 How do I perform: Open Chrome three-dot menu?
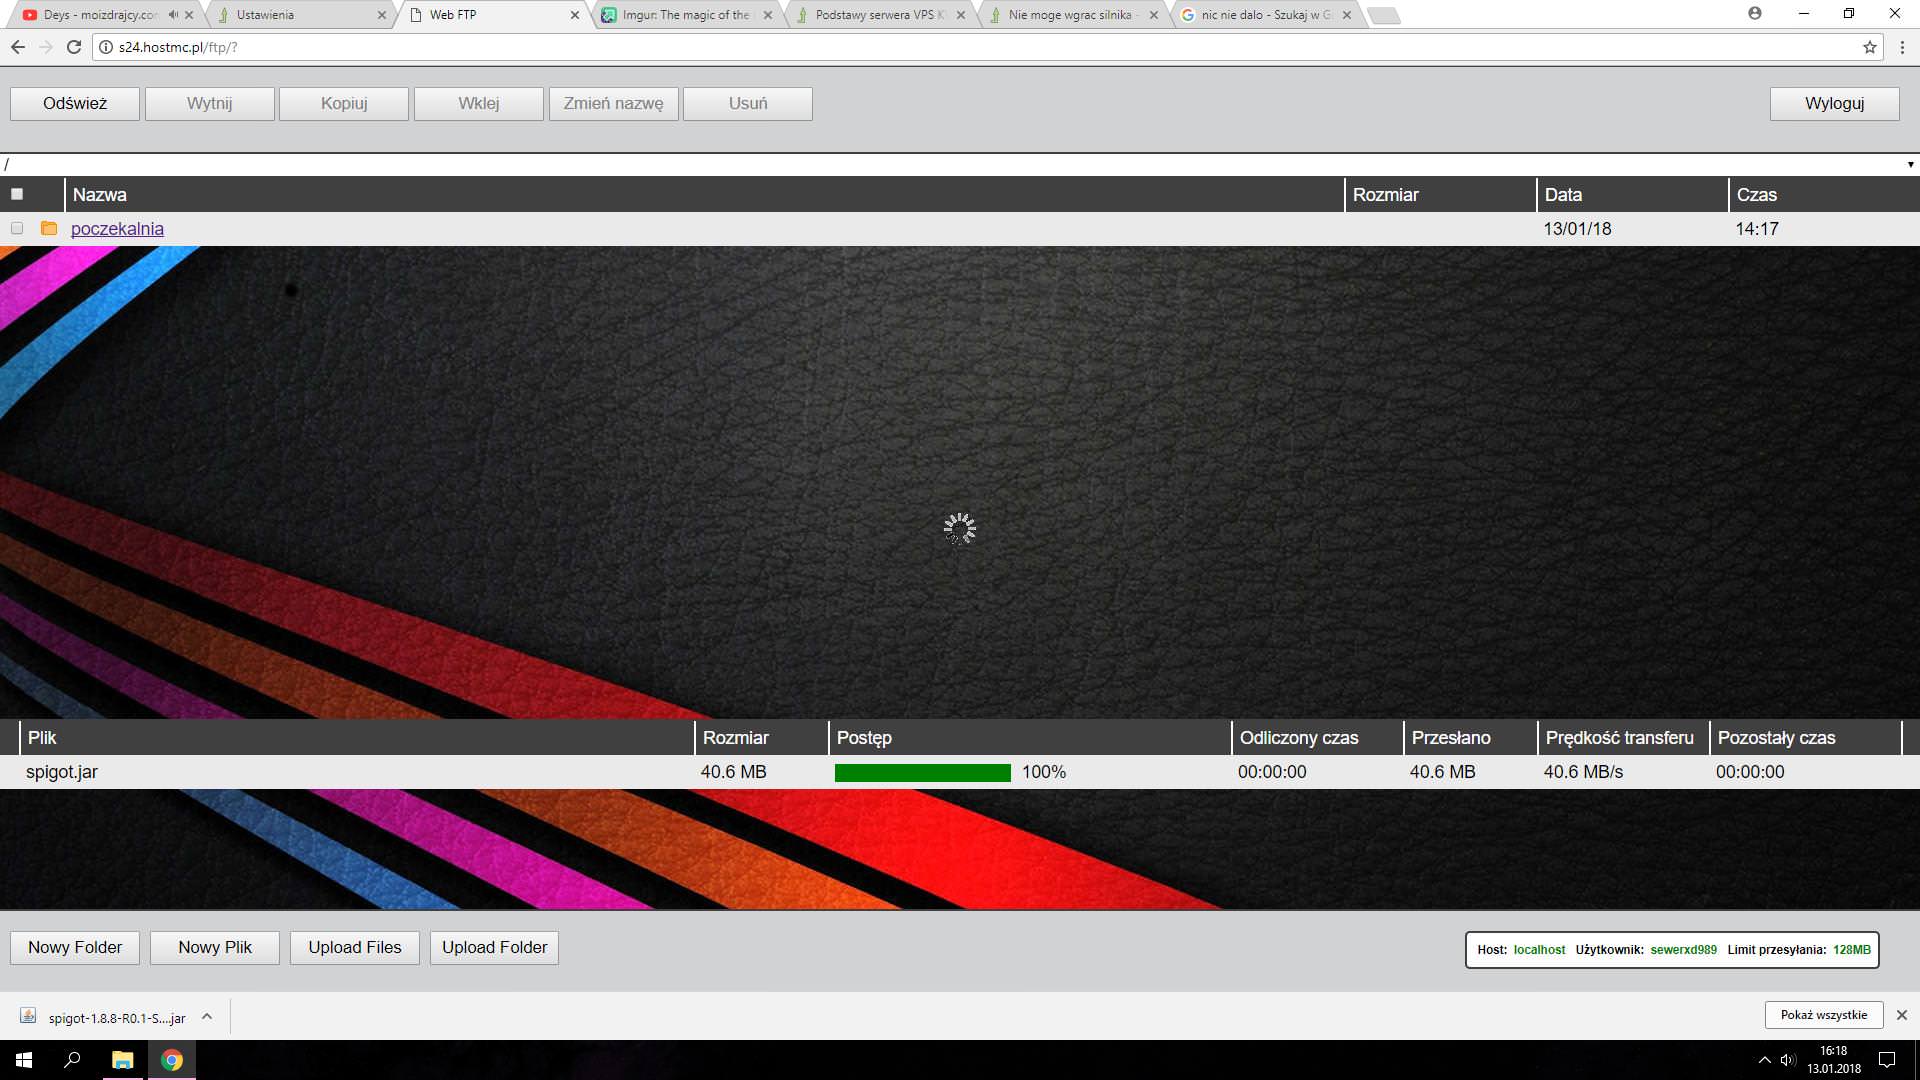[1901, 47]
